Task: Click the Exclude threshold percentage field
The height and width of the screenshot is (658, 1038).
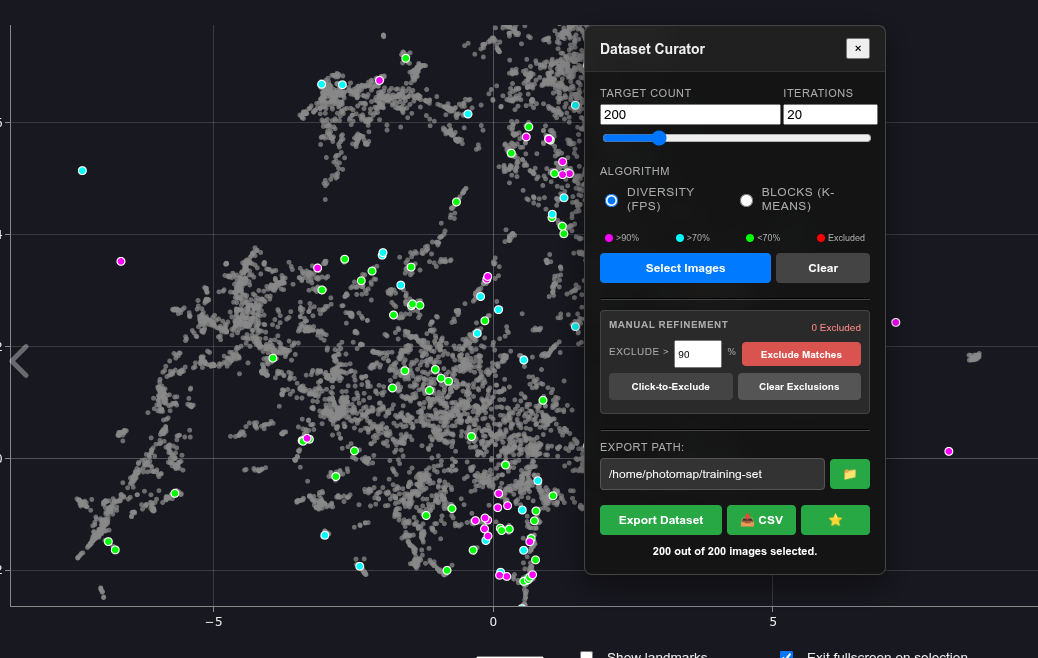Action: click(697, 354)
